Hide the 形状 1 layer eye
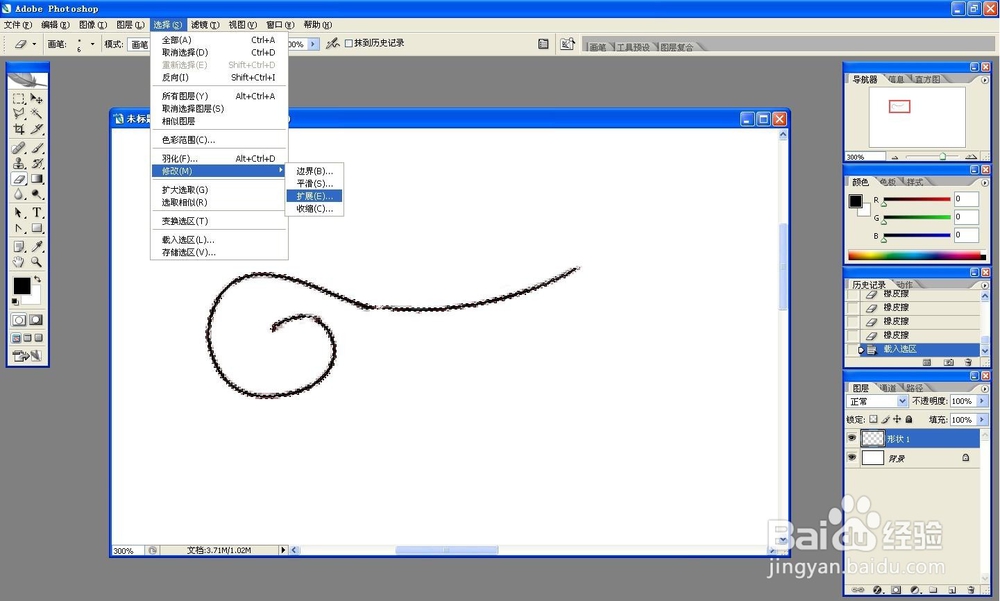Image resolution: width=1000 pixels, height=601 pixels. (x=851, y=438)
